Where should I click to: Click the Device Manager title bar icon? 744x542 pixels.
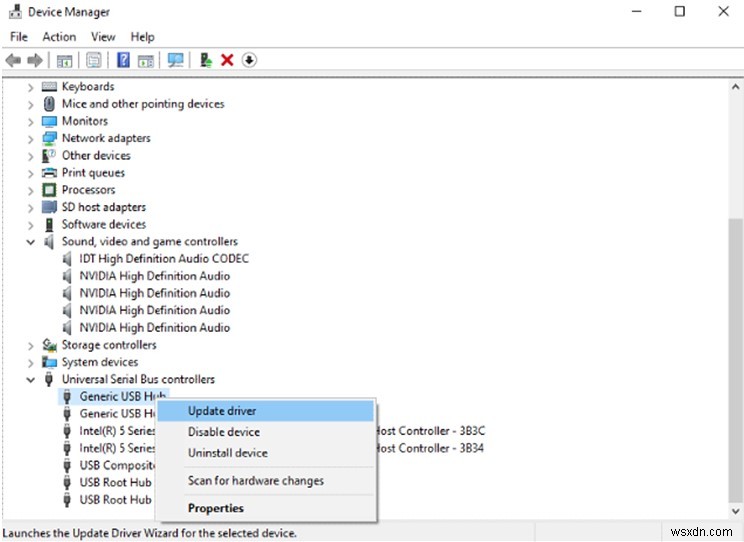(16, 11)
